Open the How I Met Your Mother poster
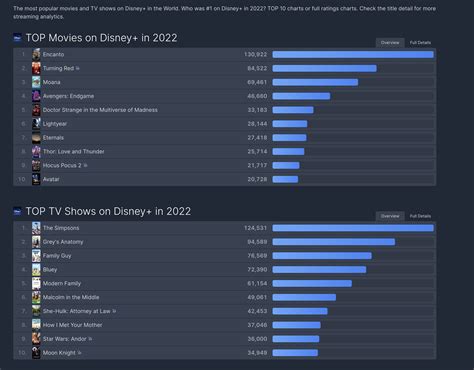The height and width of the screenshot is (370, 474). pos(36,325)
